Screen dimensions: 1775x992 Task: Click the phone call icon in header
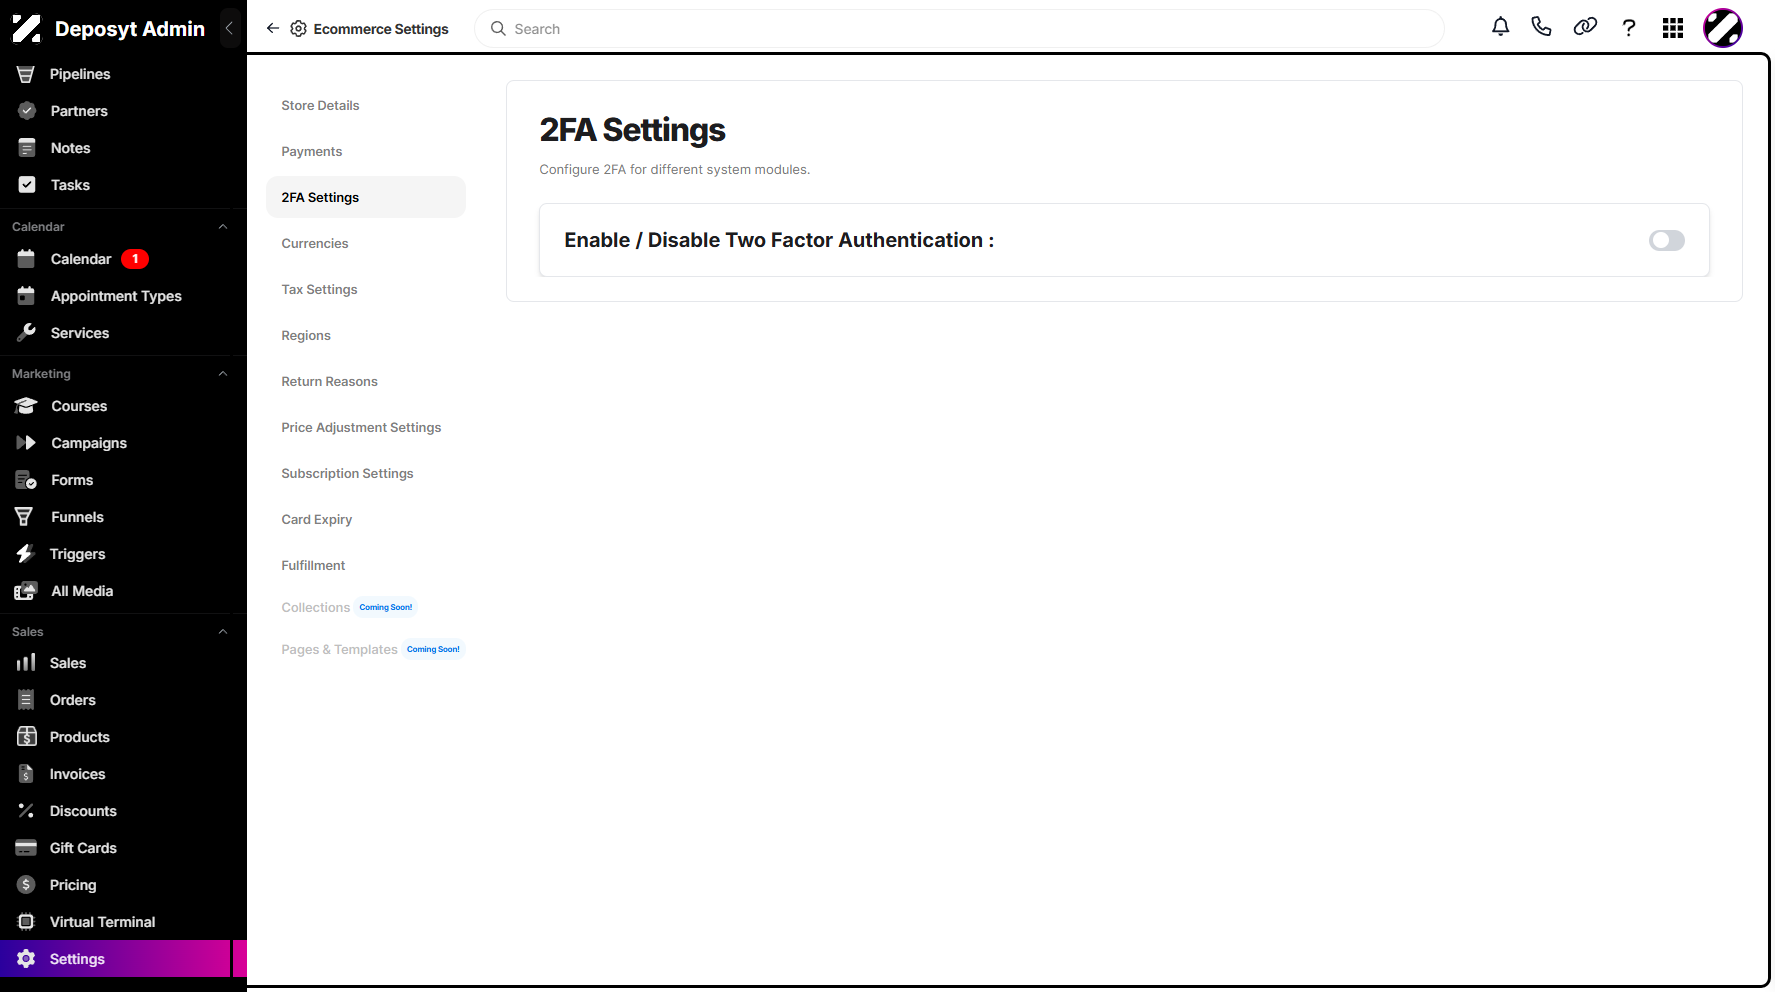pos(1541,28)
